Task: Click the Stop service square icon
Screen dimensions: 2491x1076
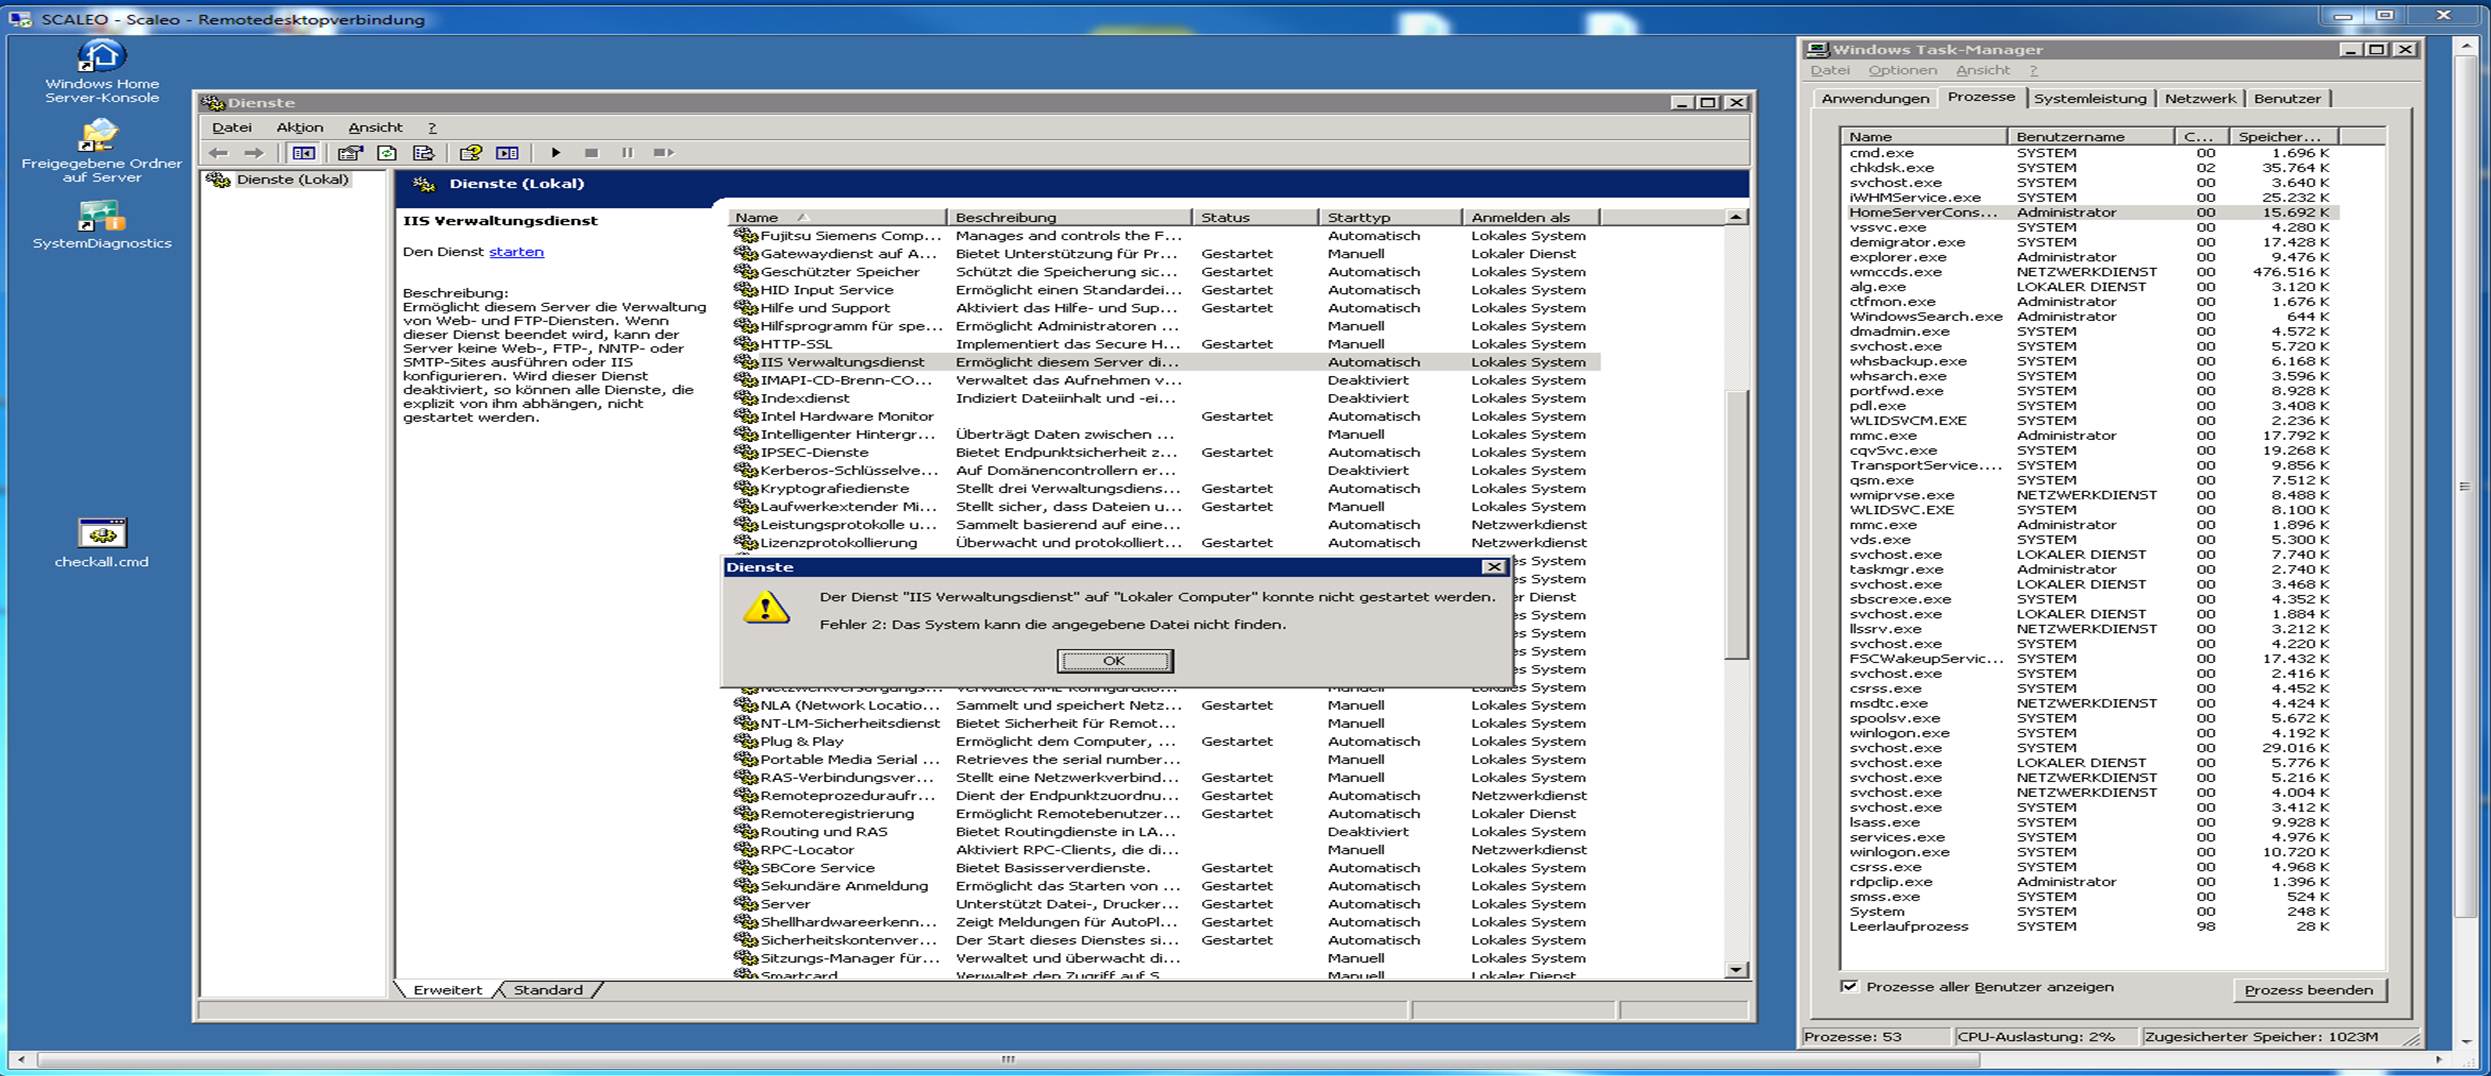Action: [x=591, y=153]
